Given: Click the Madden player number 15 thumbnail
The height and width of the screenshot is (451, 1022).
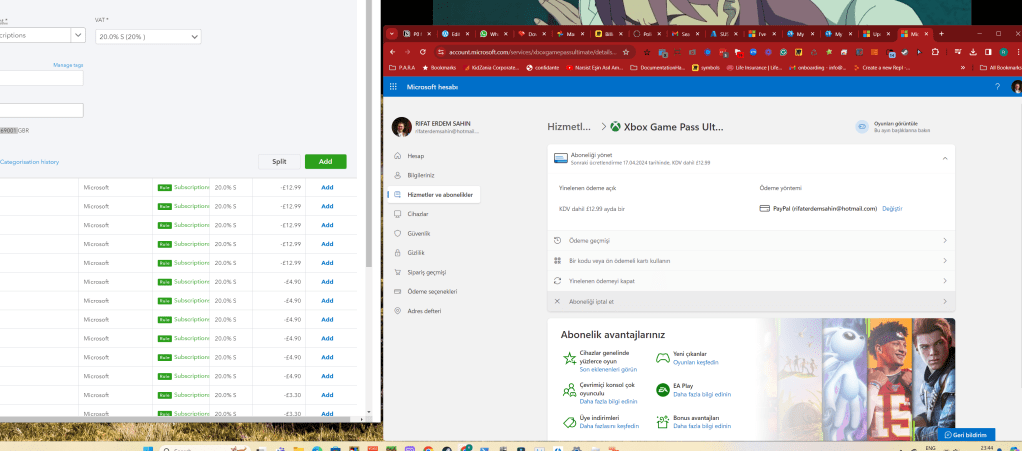Looking at the screenshot, I should pos(890,380).
